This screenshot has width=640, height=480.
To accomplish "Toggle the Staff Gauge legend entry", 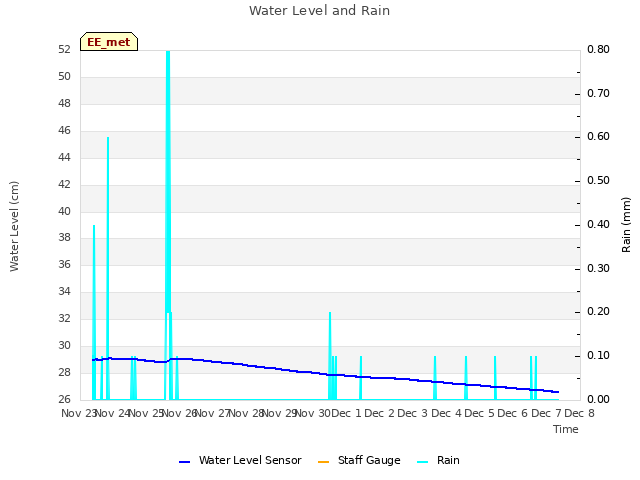I will [359, 460].
